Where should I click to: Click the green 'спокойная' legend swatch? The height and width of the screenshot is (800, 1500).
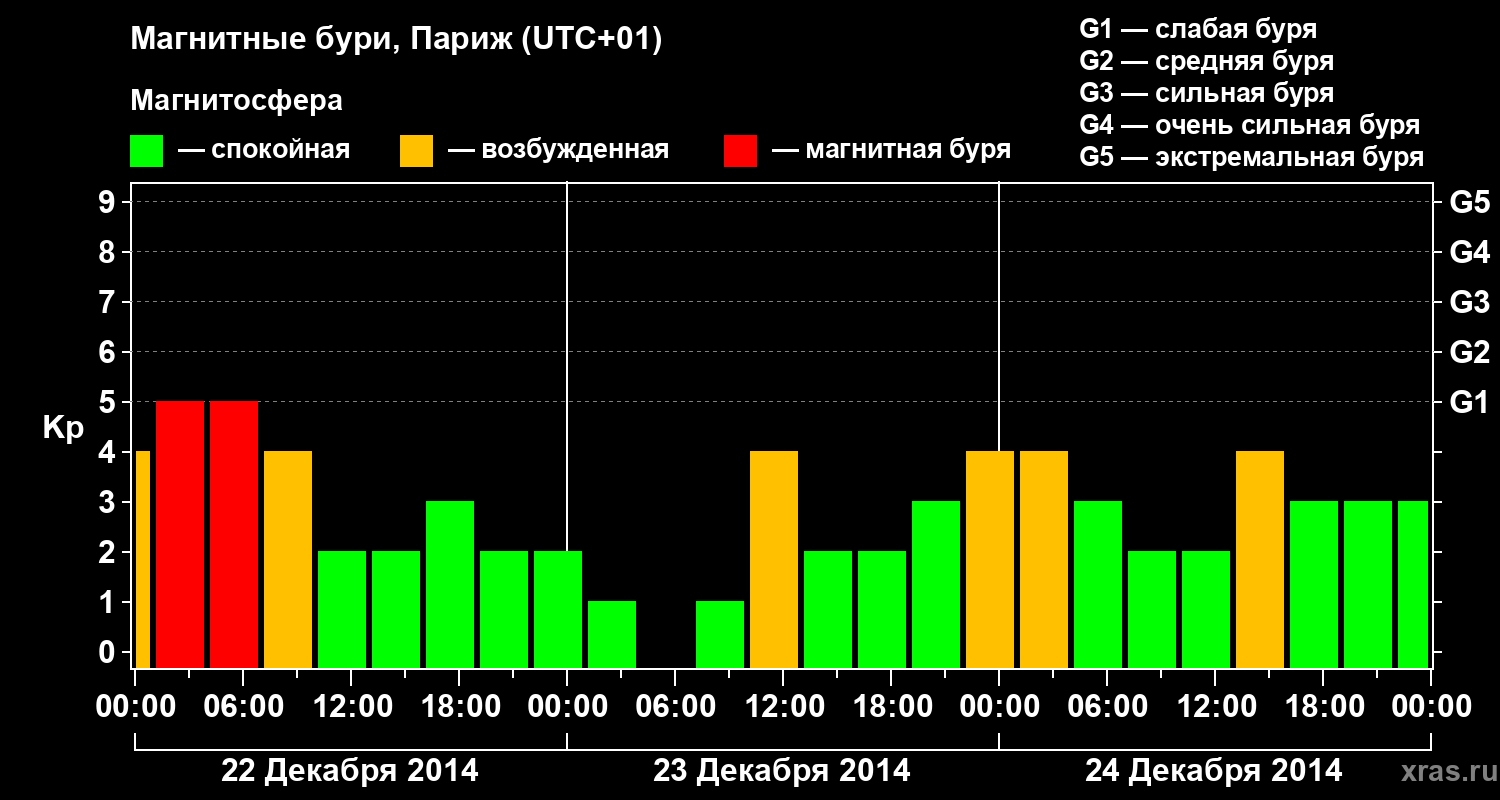[147, 151]
